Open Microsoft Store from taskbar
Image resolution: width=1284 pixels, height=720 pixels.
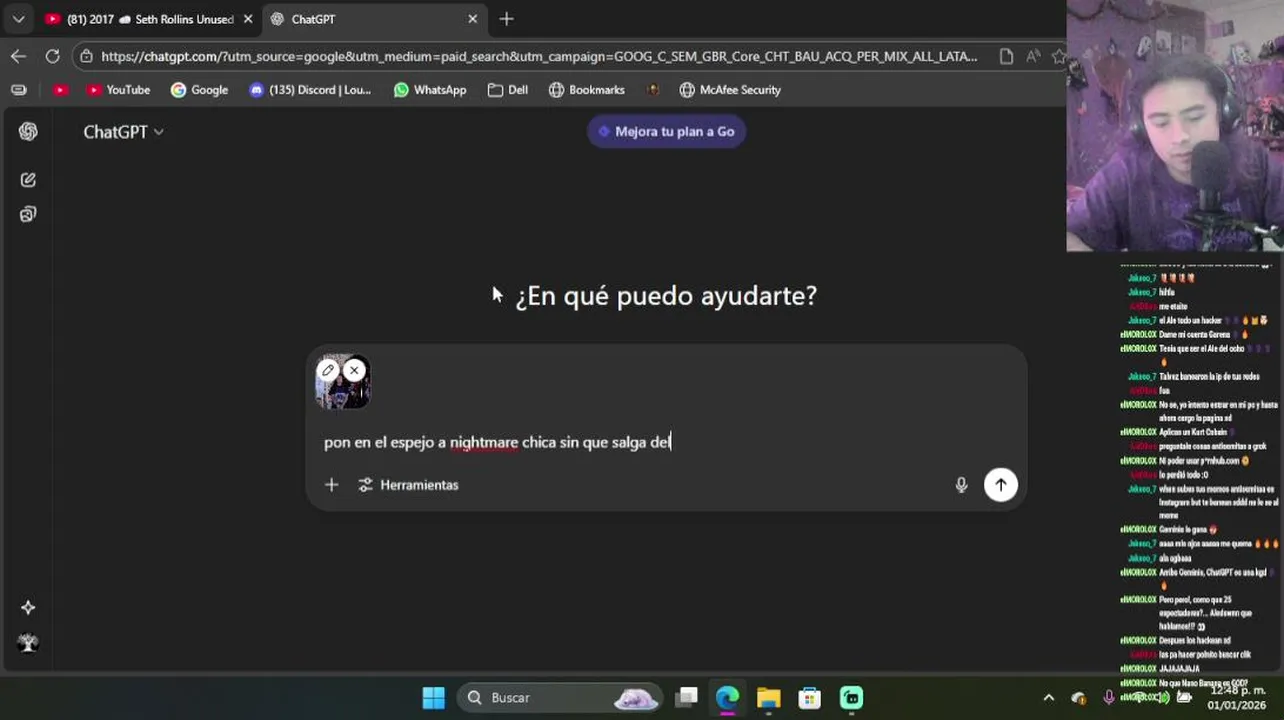click(x=809, y=698)
